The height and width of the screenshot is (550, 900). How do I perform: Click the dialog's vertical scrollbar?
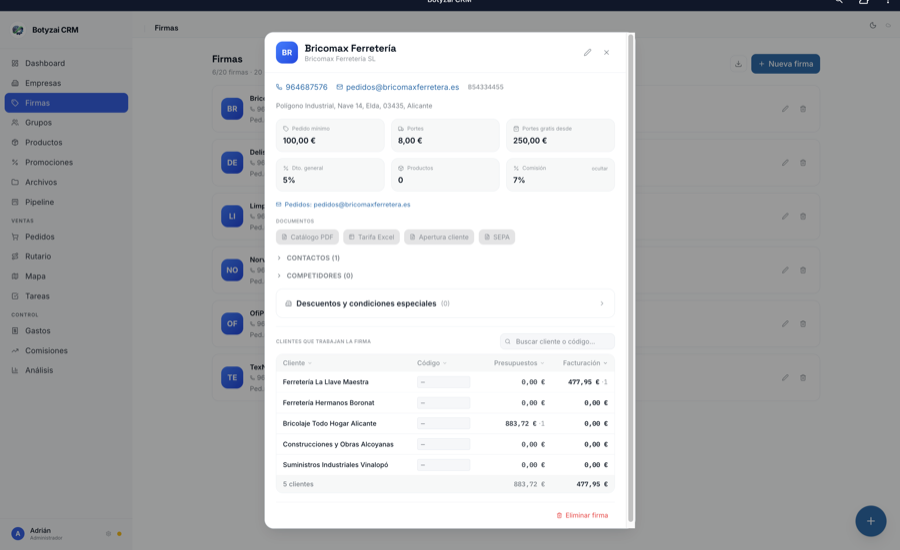631,278
